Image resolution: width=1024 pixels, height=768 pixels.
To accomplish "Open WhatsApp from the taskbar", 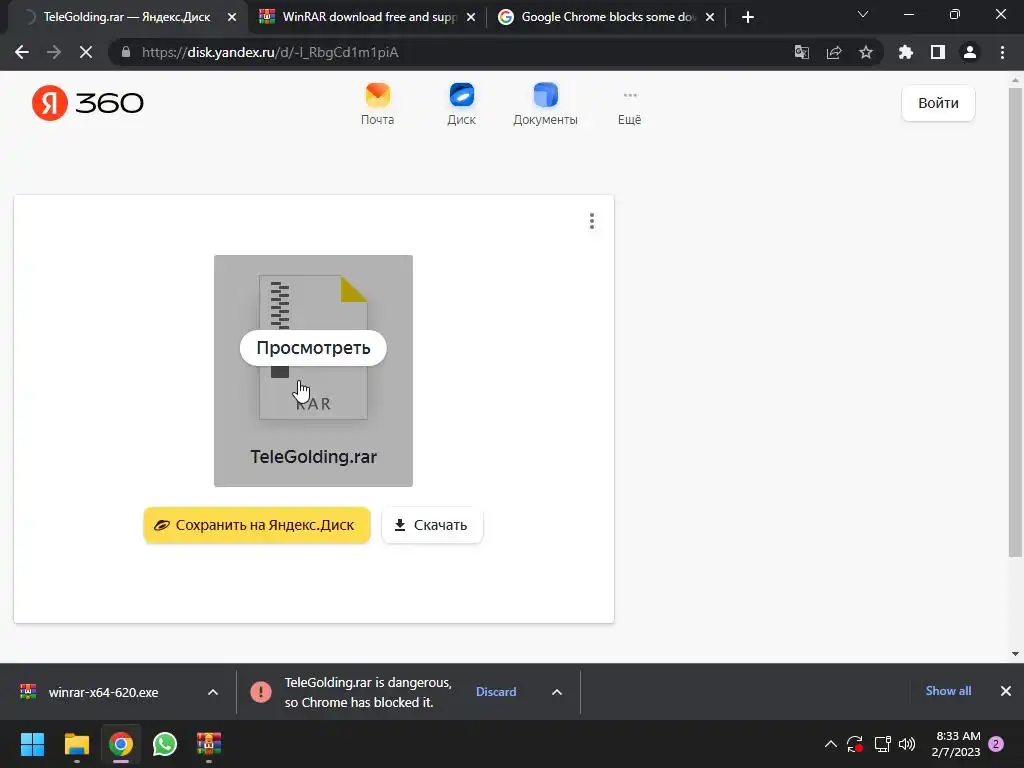I will 165,744.
